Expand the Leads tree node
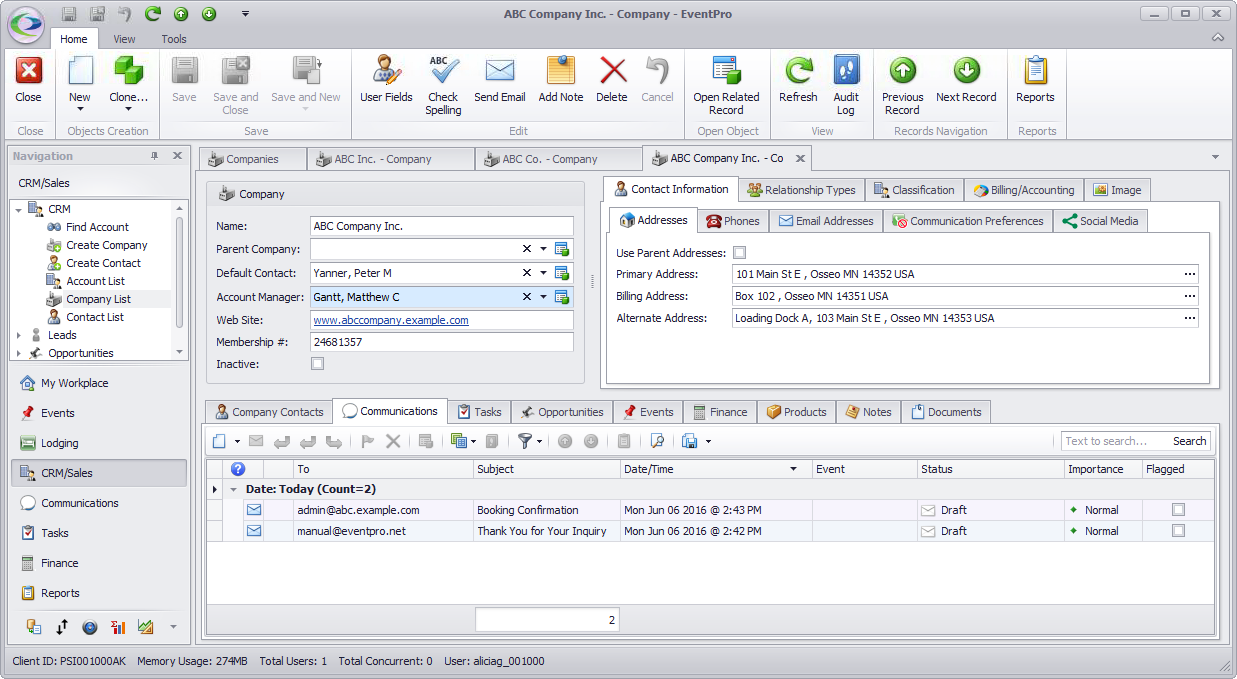Screen dimensions: 1237x679 [x=17, y=335]
